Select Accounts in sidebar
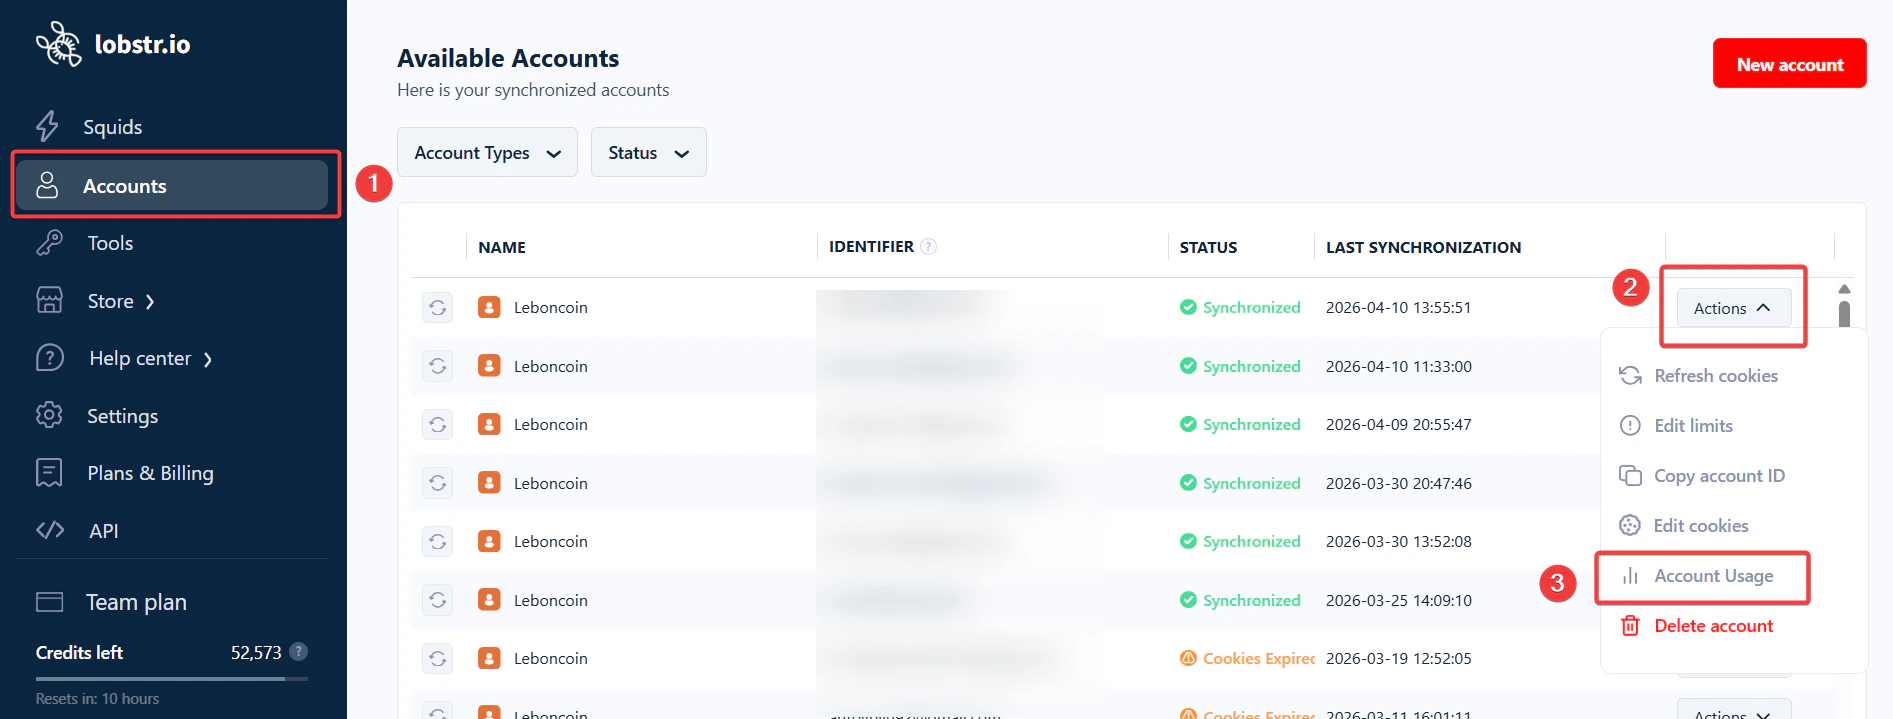Viewport: 1893px width, 719px height. (x=172, y=186)
